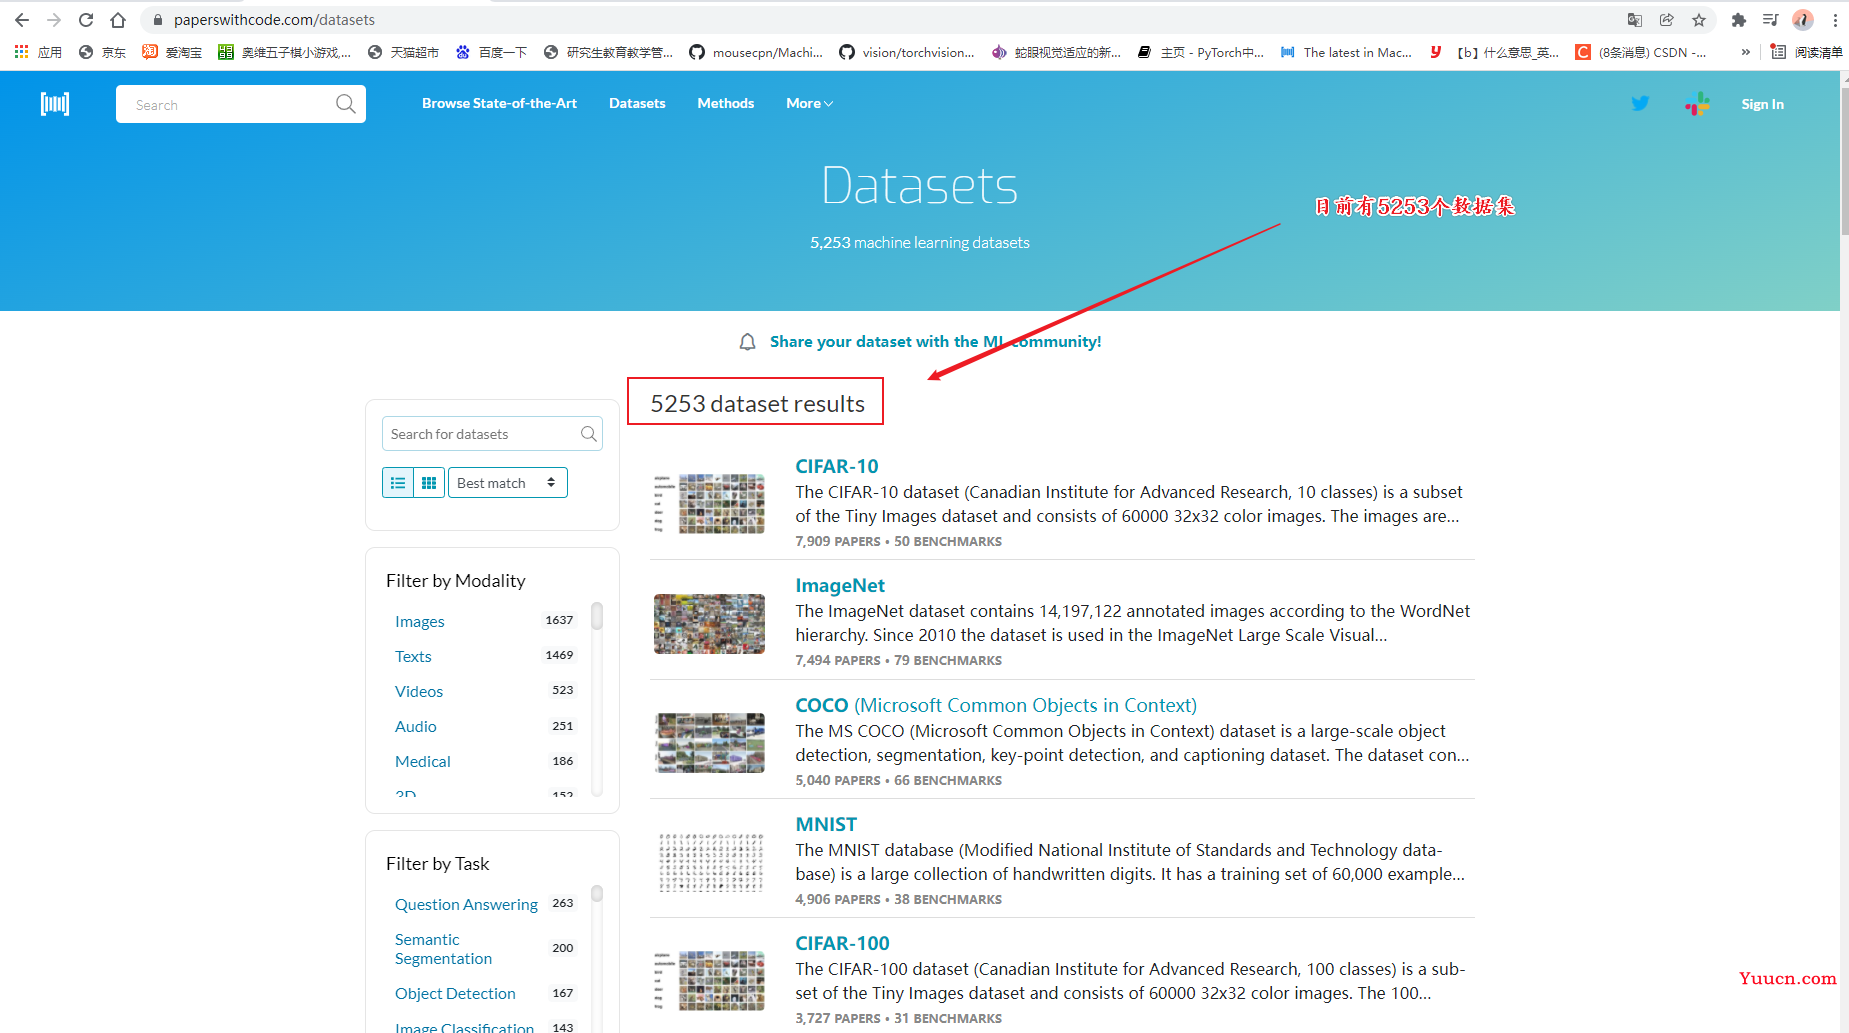This screenshot has width=1849, height=1033.
Task: Filter by Semantic Segmentation task
Action: pos(443,949)
